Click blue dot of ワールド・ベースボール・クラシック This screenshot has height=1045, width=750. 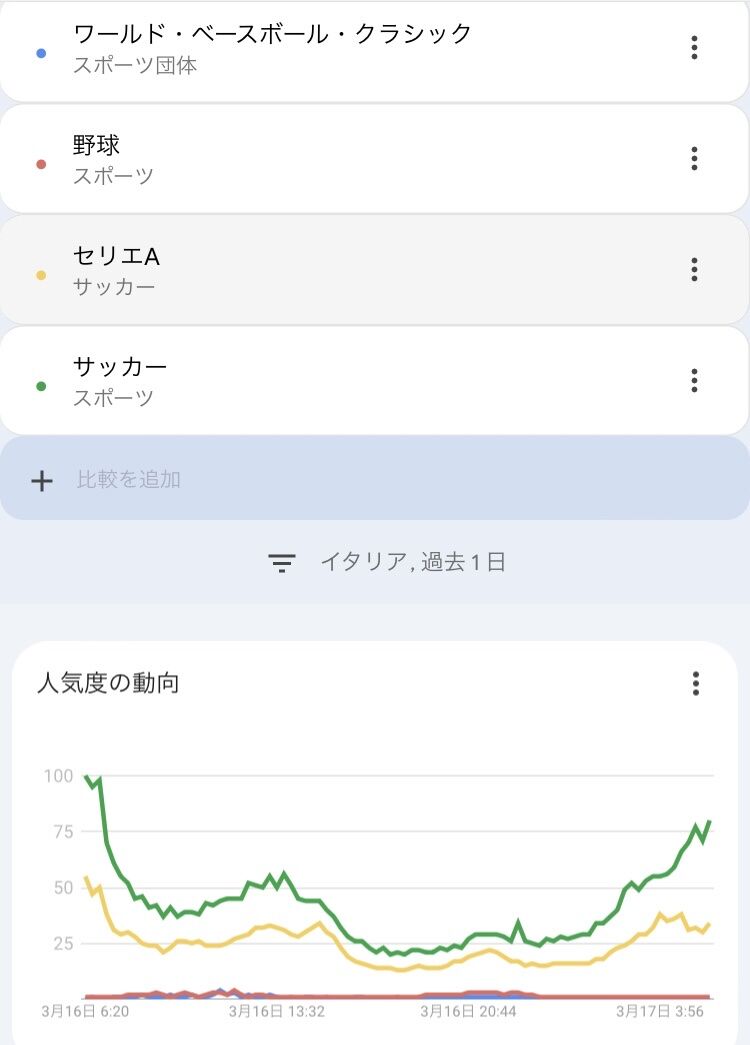tap(41, 53)
